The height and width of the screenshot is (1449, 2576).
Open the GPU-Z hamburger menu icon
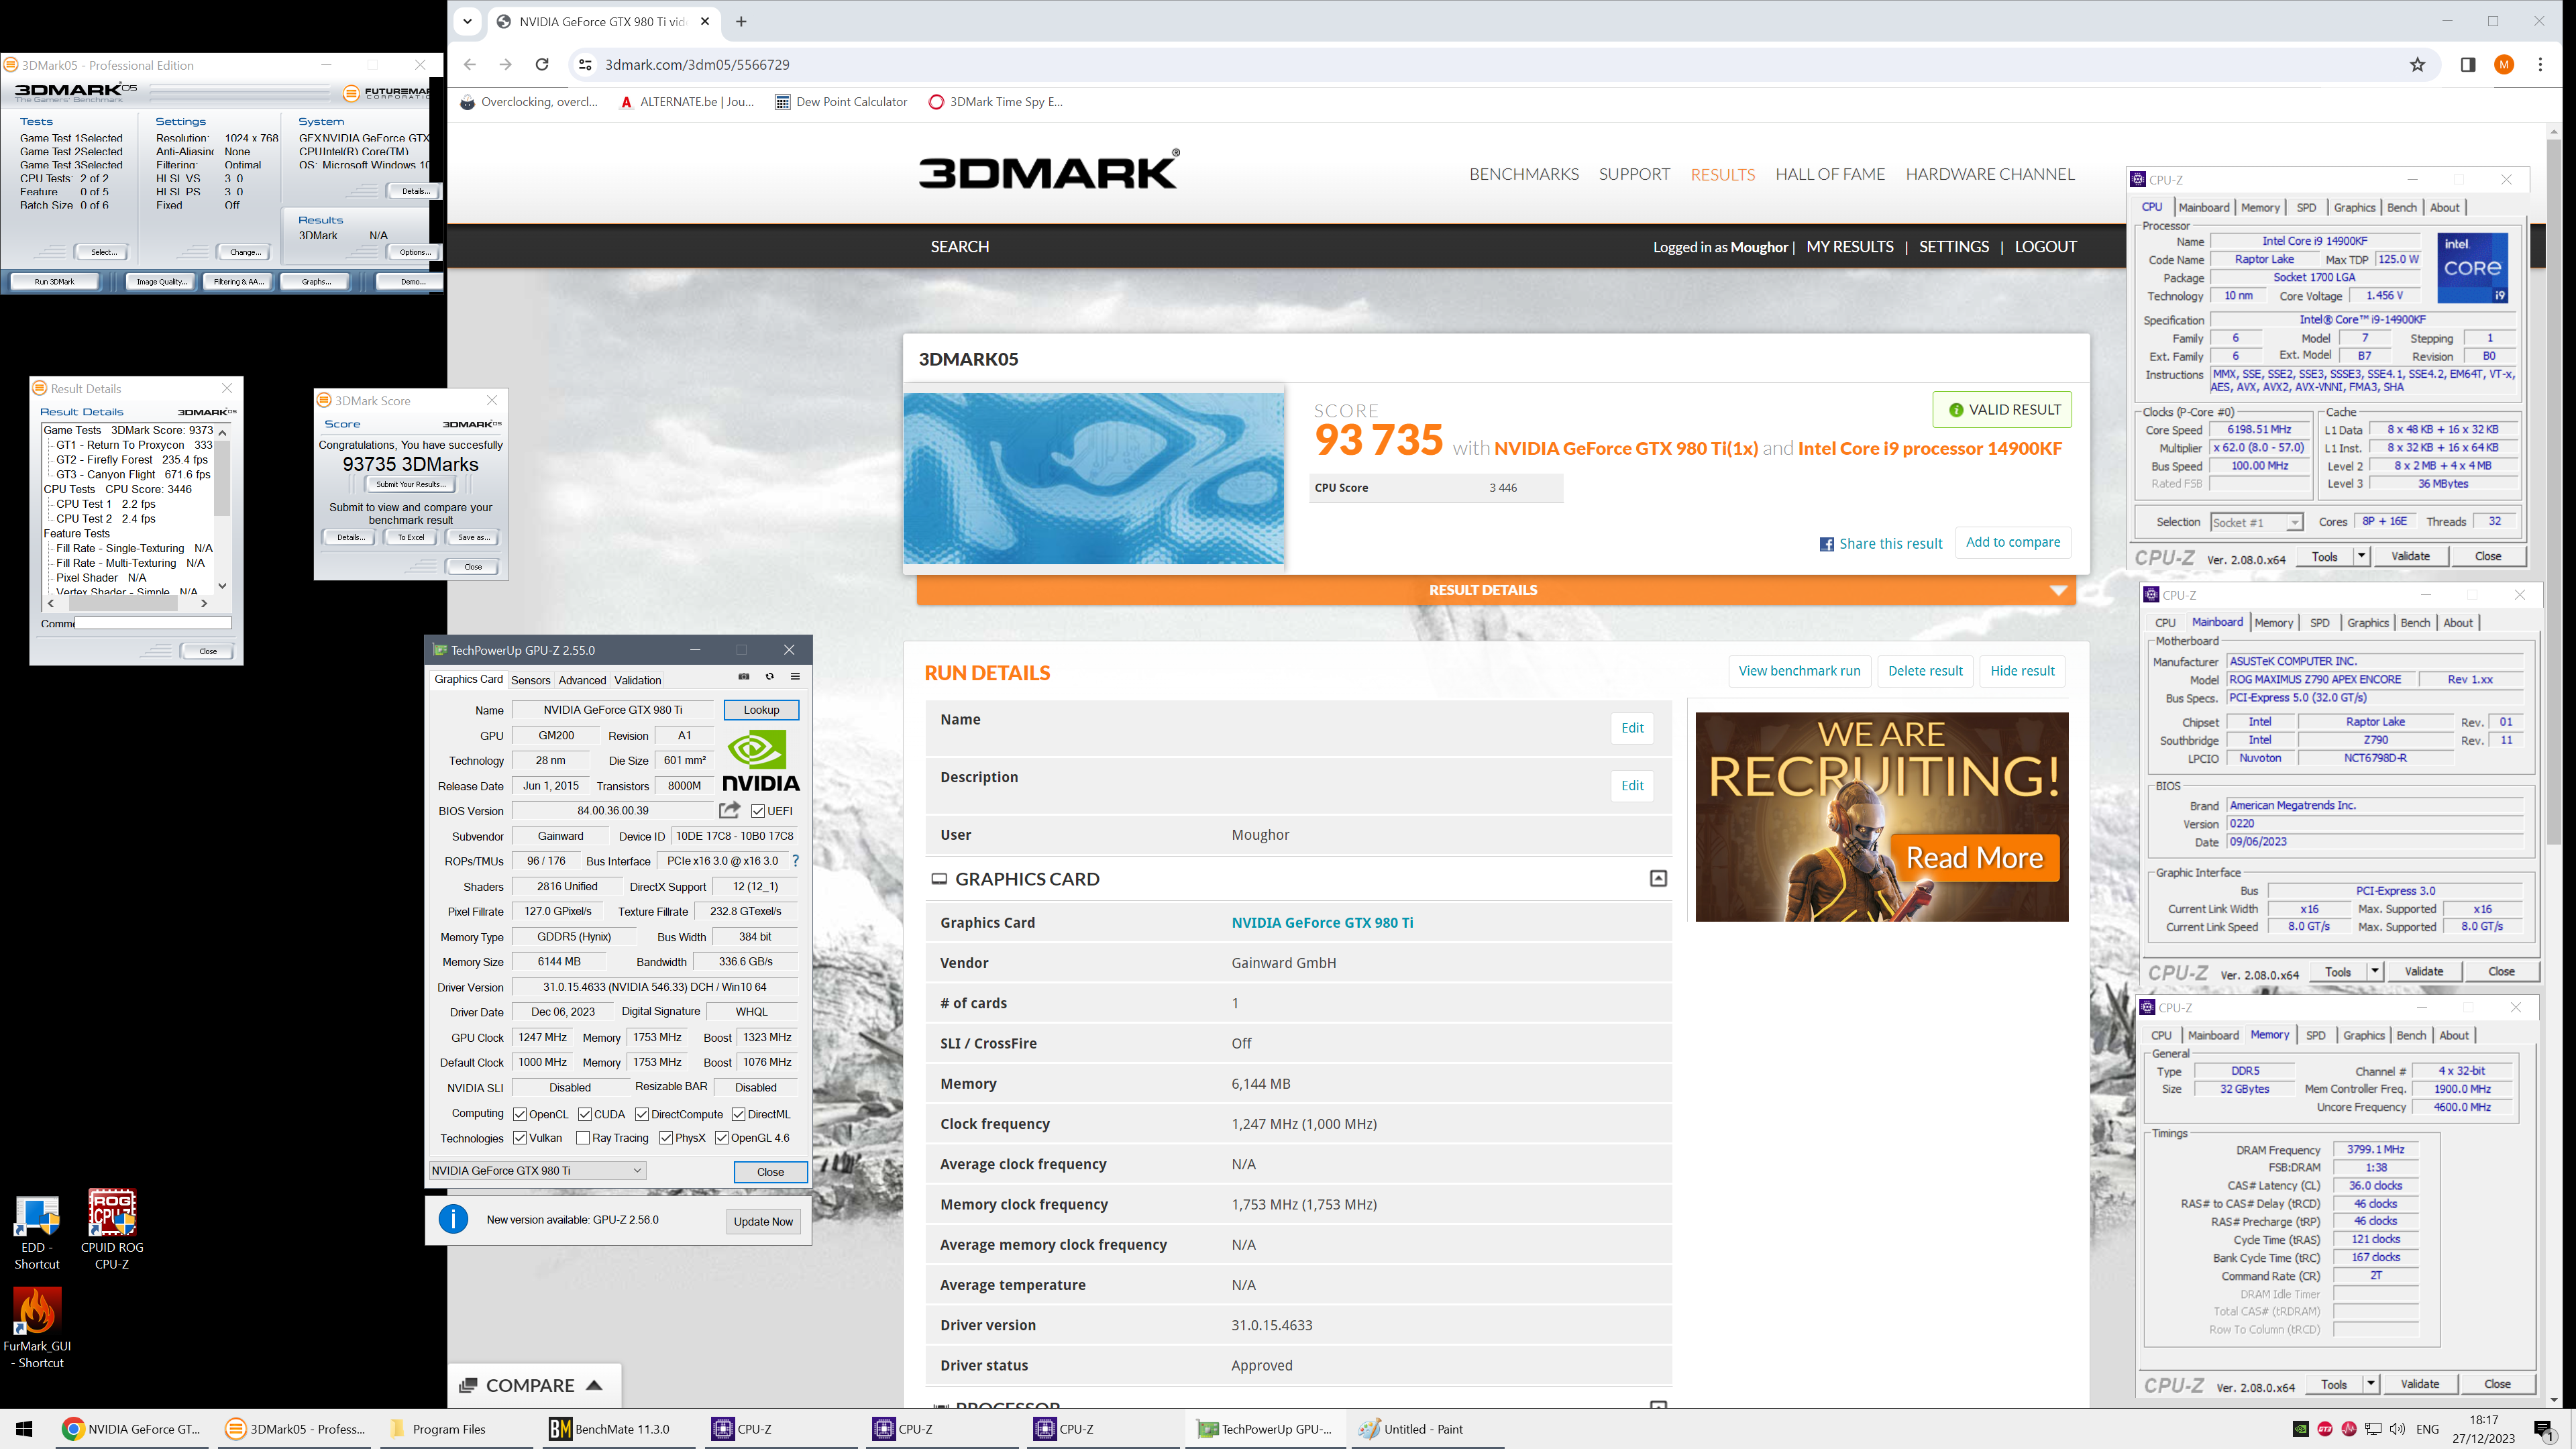[x=795, y=677]
